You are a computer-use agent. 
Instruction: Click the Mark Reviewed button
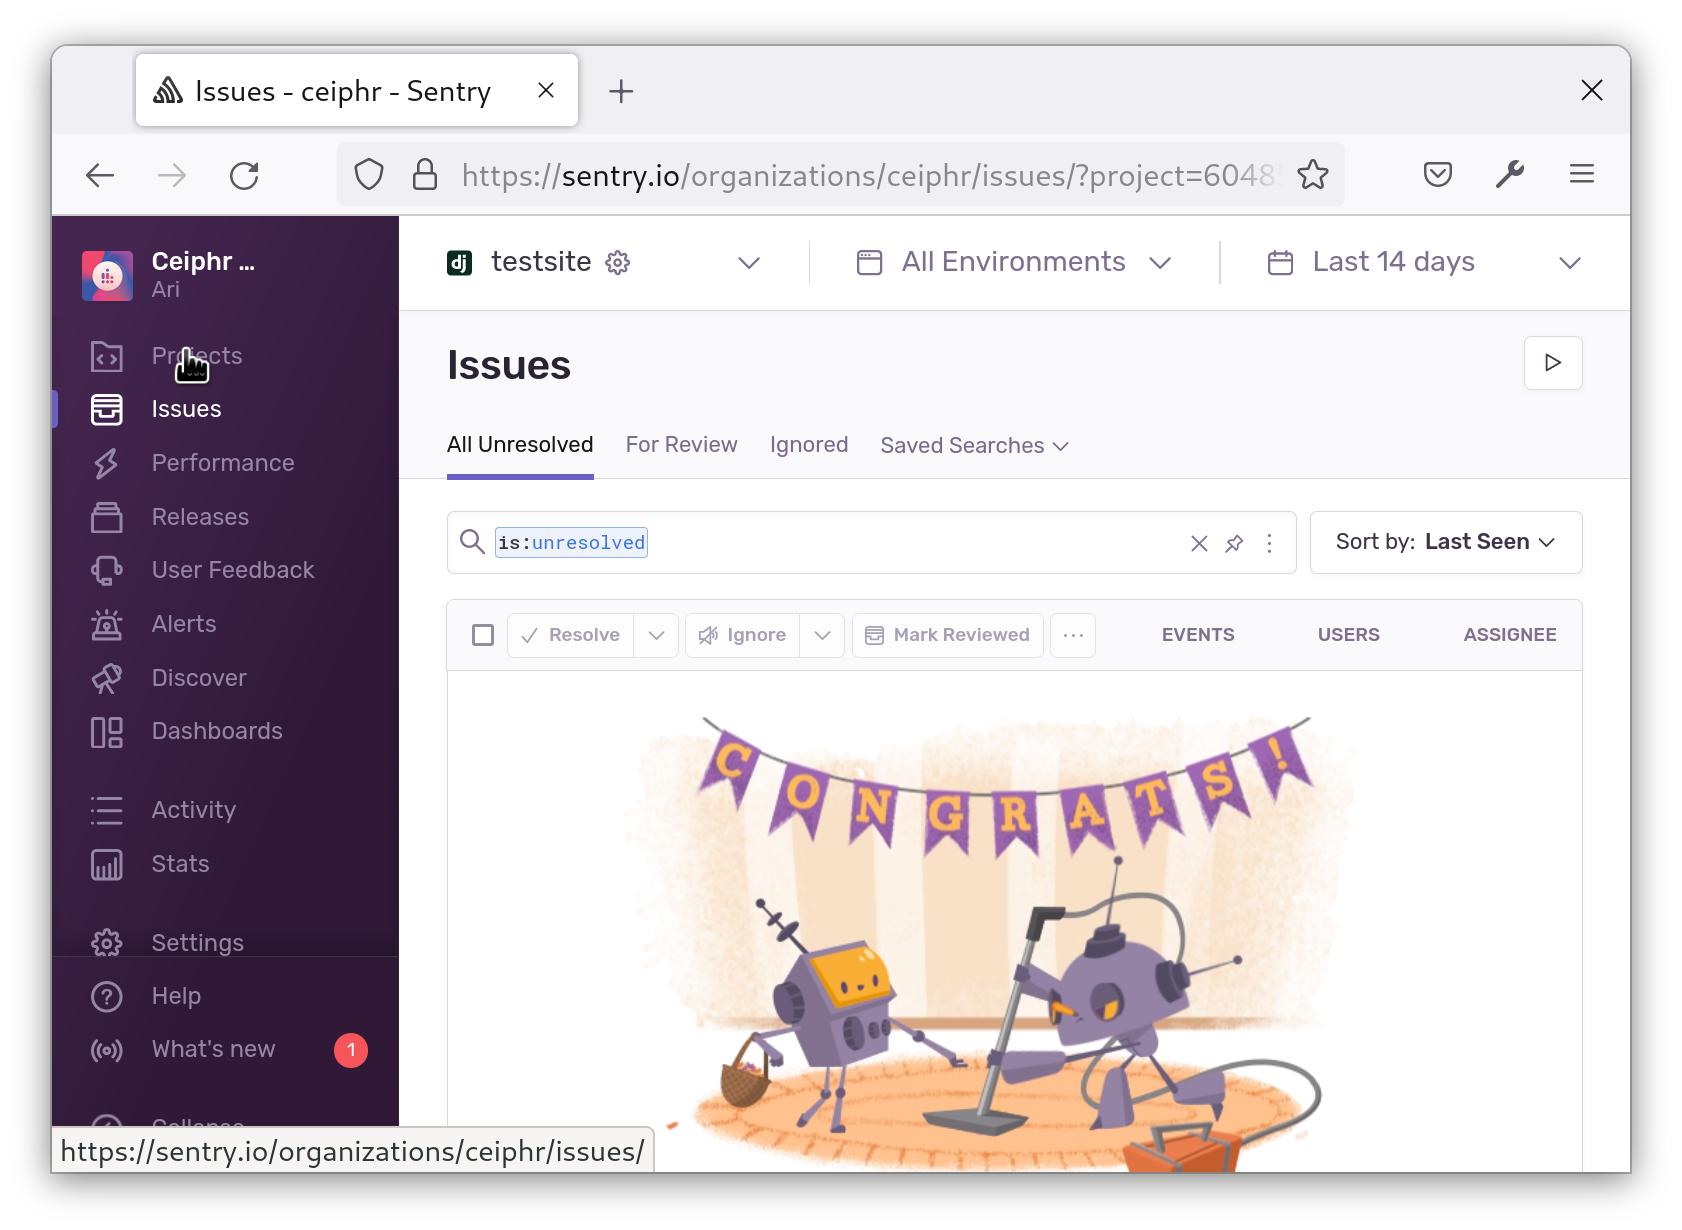pyautogui.click(x=946, y=635)
